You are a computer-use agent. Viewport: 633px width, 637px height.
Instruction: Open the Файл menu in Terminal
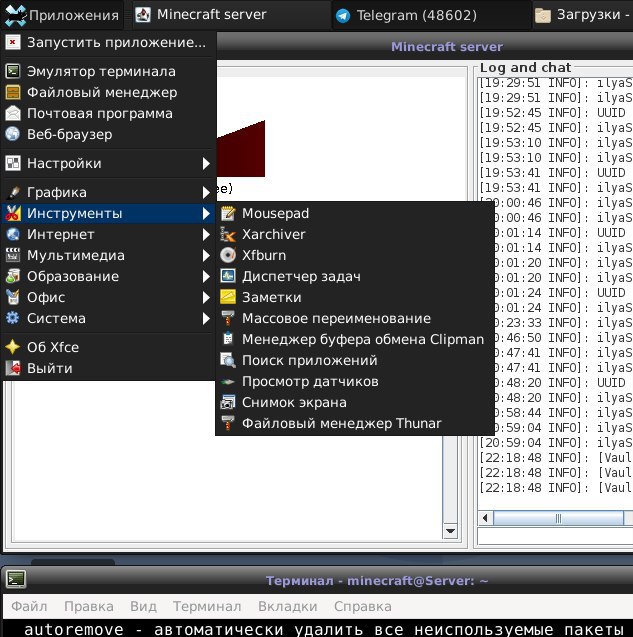(29, 607)
